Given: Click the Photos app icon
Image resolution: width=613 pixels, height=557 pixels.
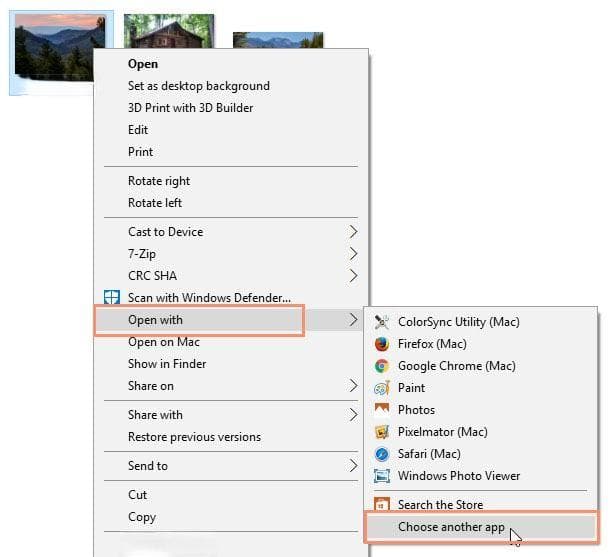Looking at the screenshot, I should pyautogui.click(x=382, y=409).
